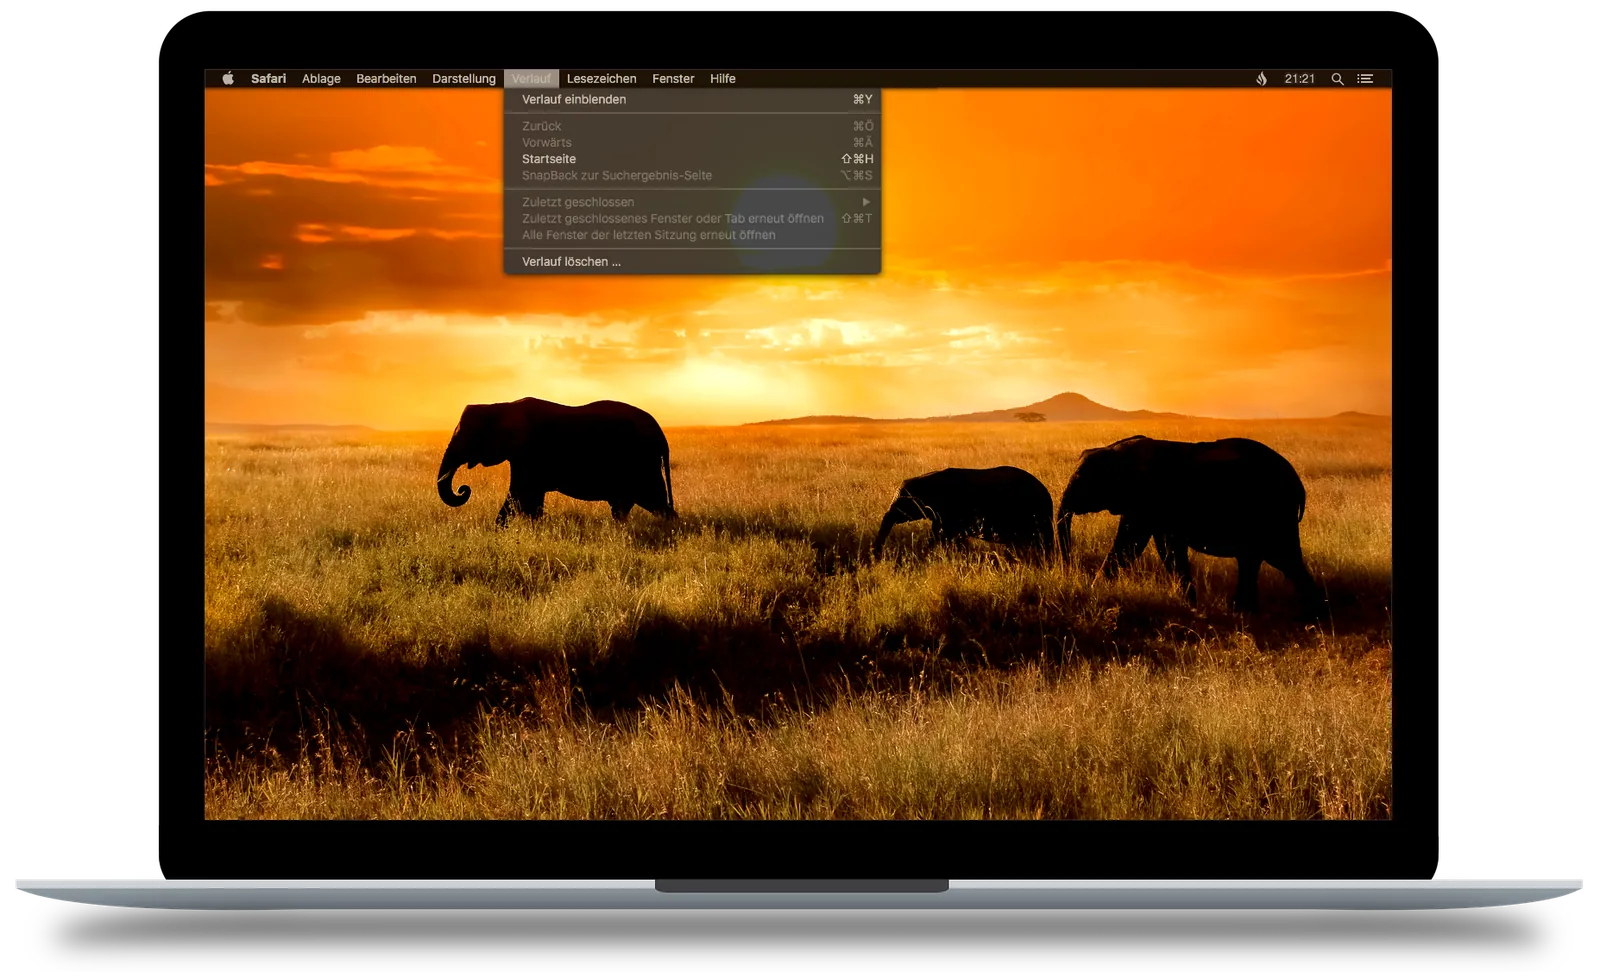Screen dimensions: 1600x978
Task: Select SnapBack zur Suchergebnis-Seite
Action: click(692, 175)
